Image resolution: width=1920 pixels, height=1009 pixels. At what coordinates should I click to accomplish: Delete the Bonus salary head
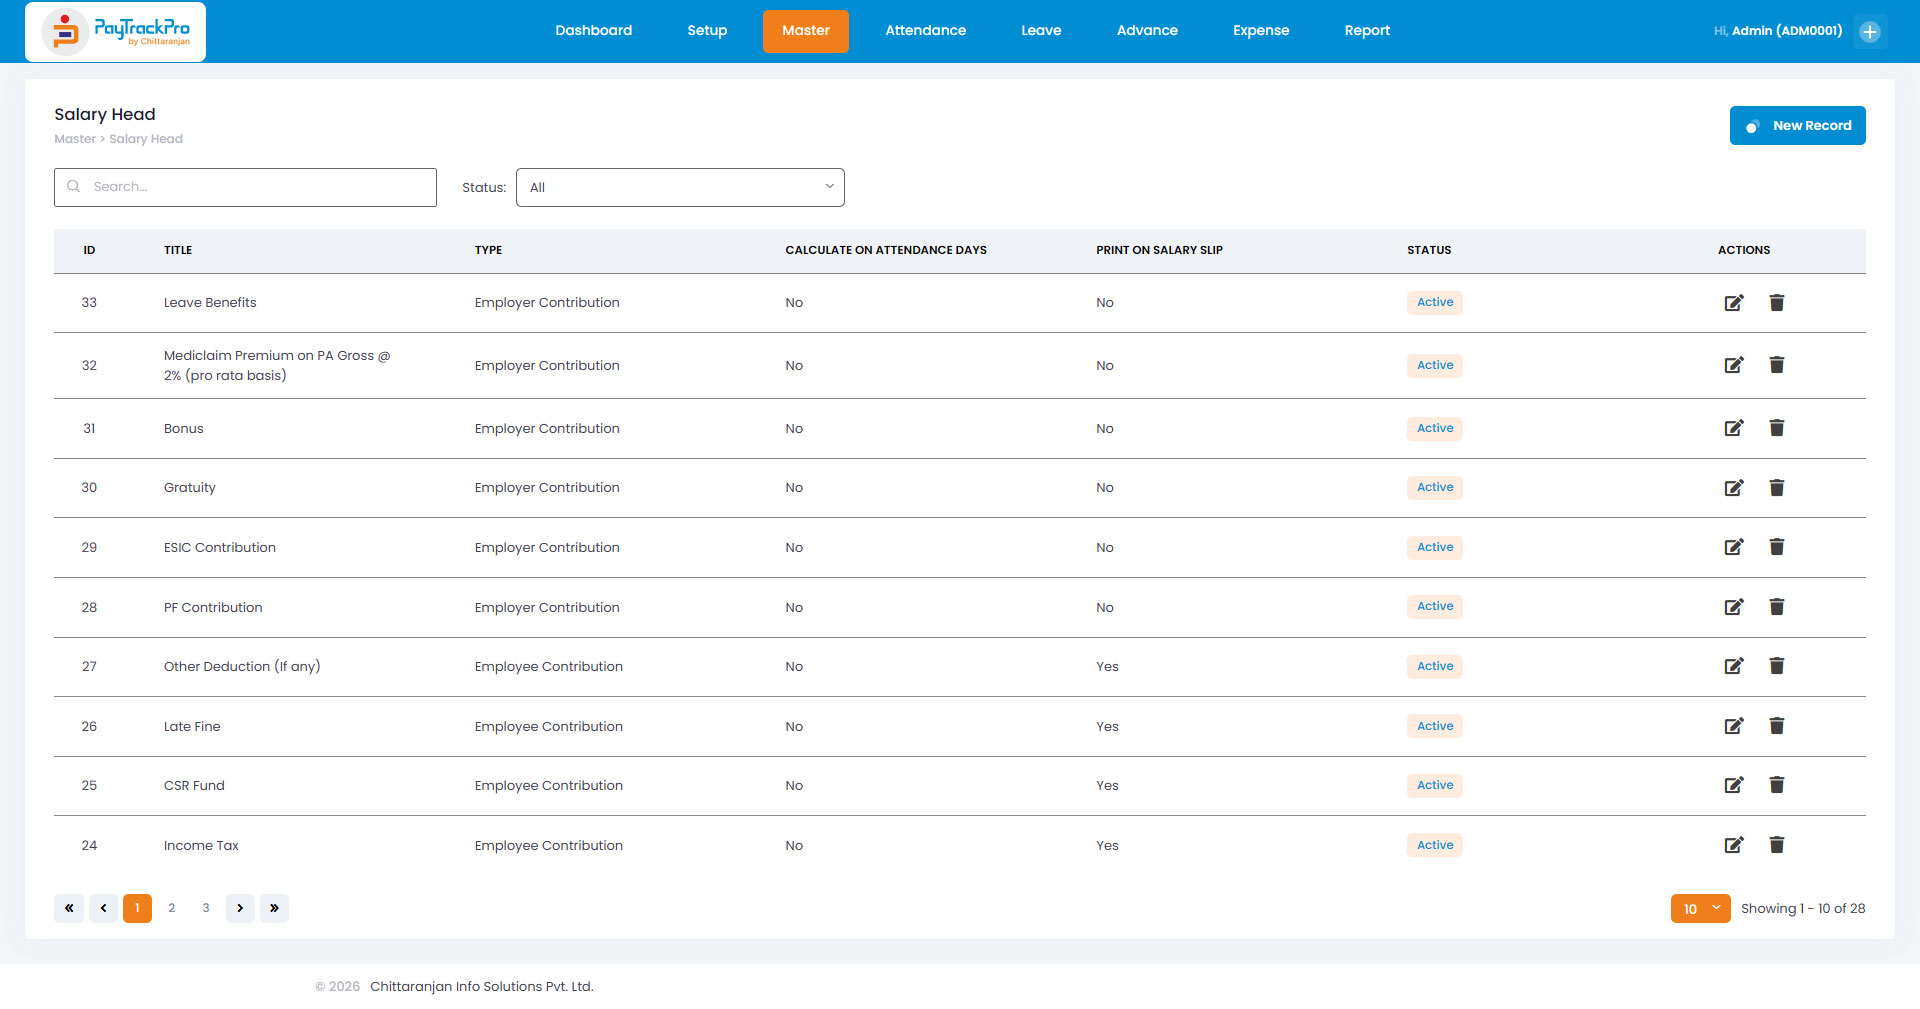(1777, 428)
